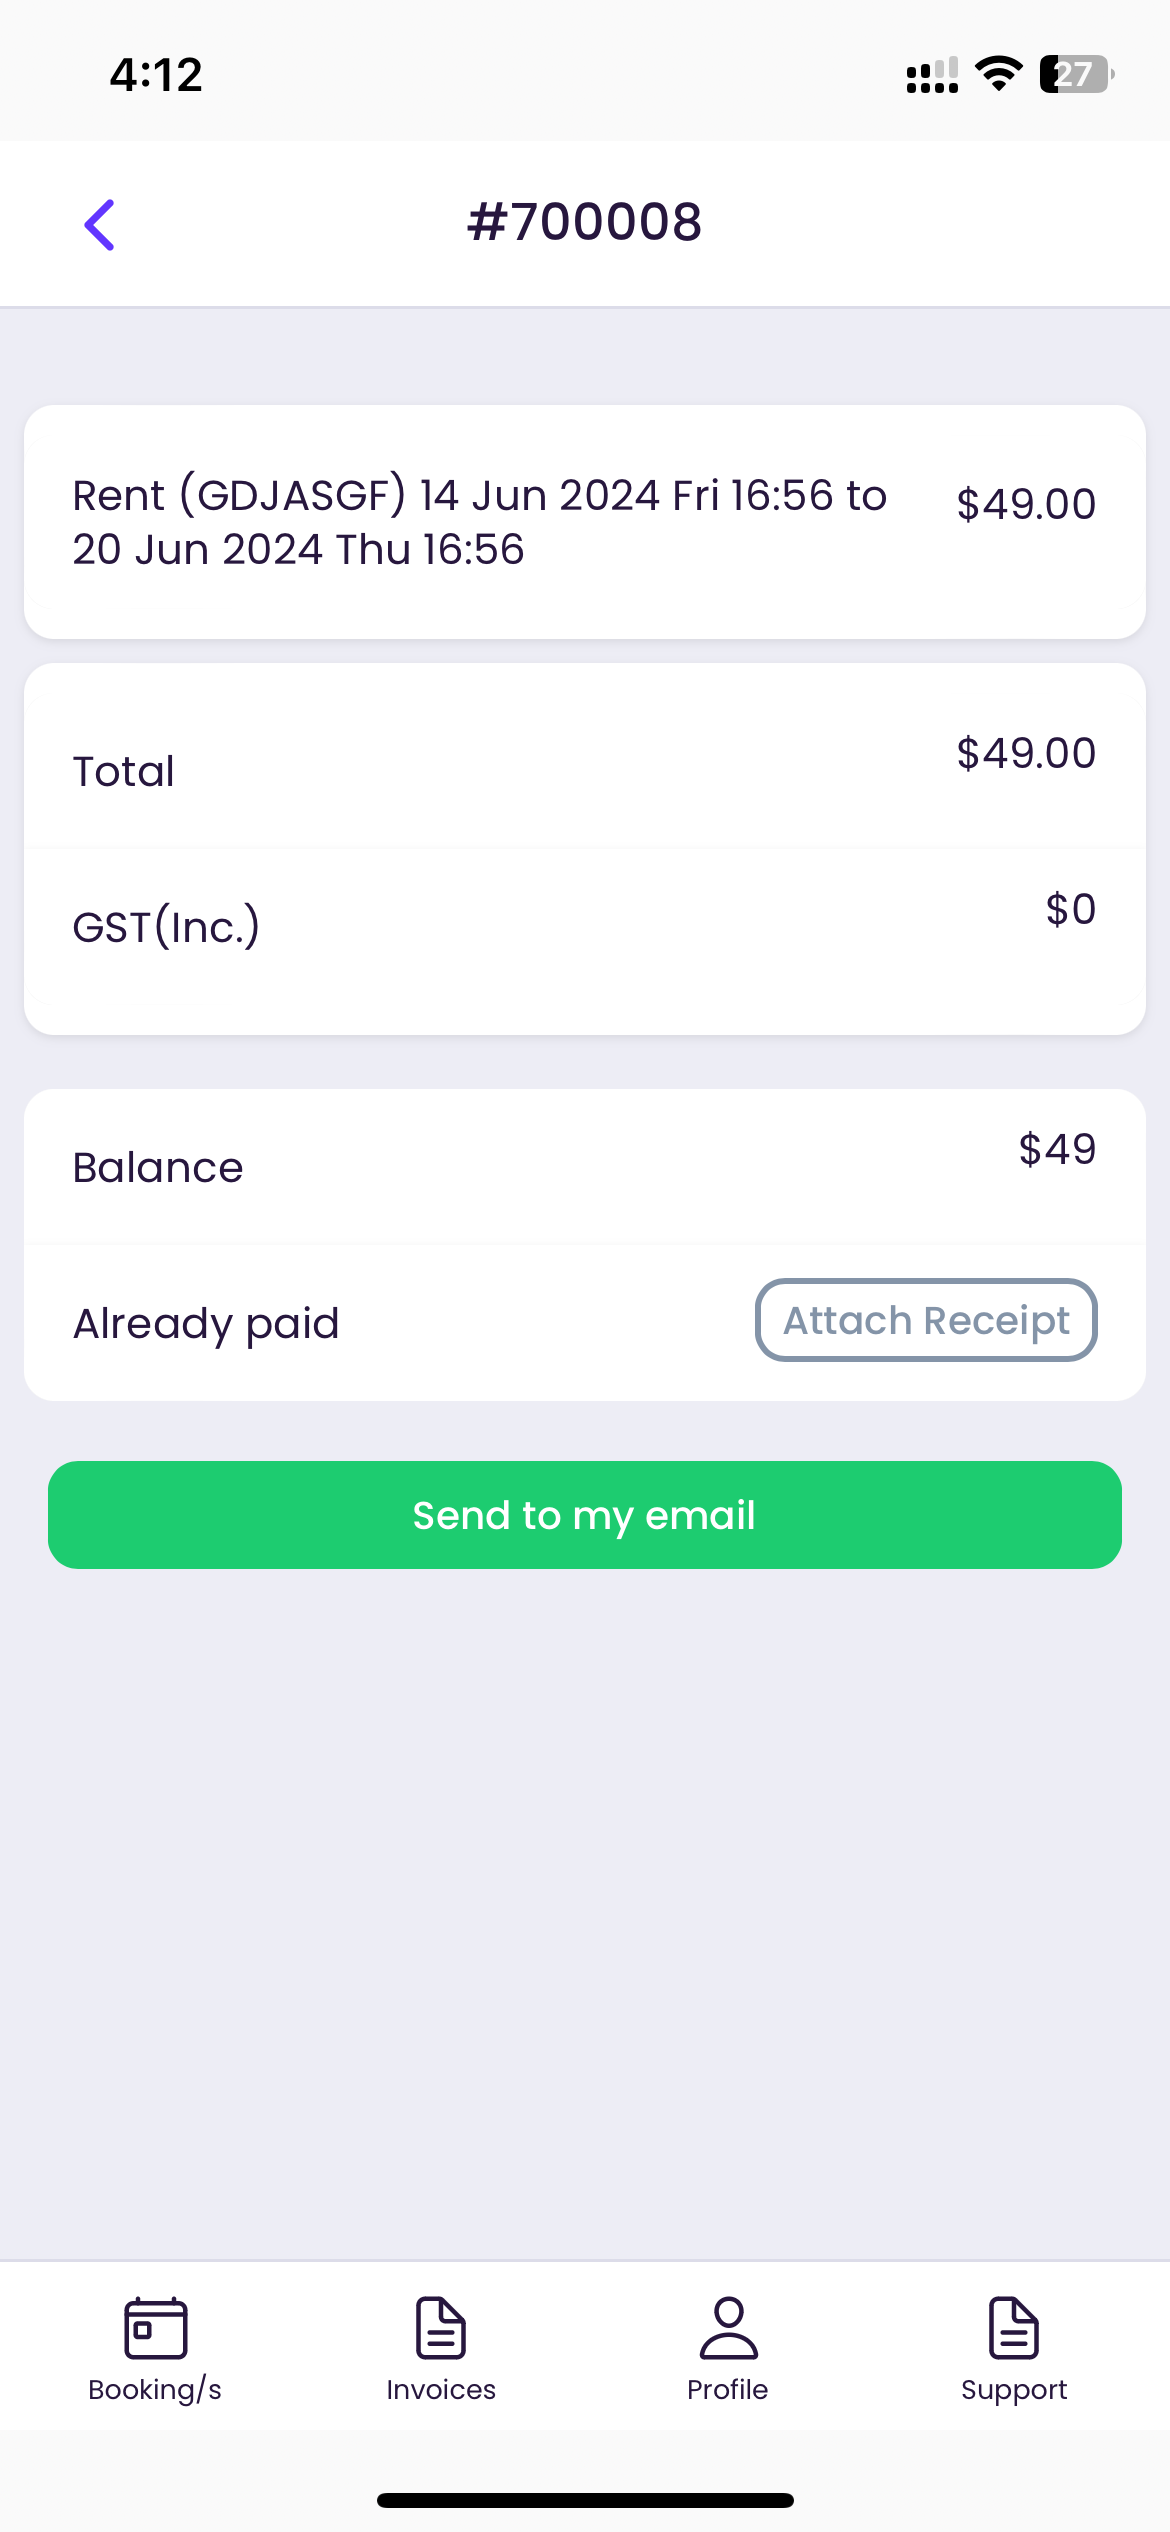Tap the cellular signal bars icon
1170x2532 pixels.
coord(932,75)
